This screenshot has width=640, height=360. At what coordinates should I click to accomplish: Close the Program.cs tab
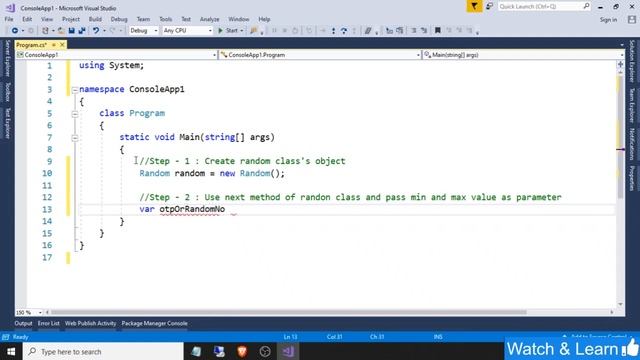pos(62,45)
